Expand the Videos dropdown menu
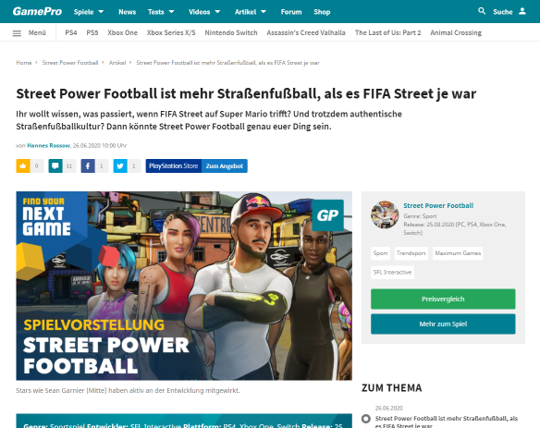Viewport: 540px width, 428px height. [204, 12]
